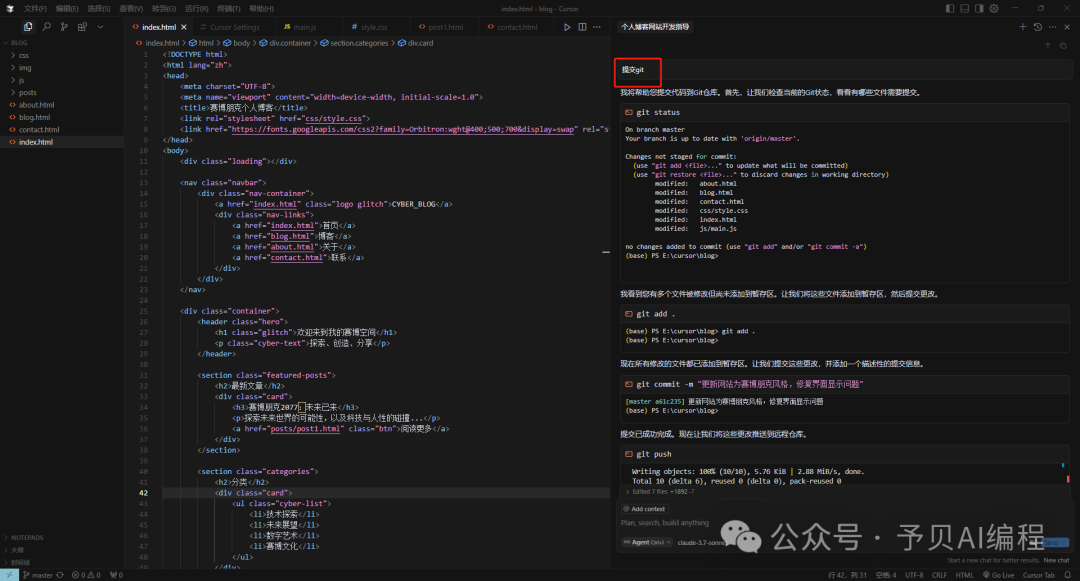1080x581 pixels.
Task: Expand the posts folder in the explorer
Action: click(27, 92)
